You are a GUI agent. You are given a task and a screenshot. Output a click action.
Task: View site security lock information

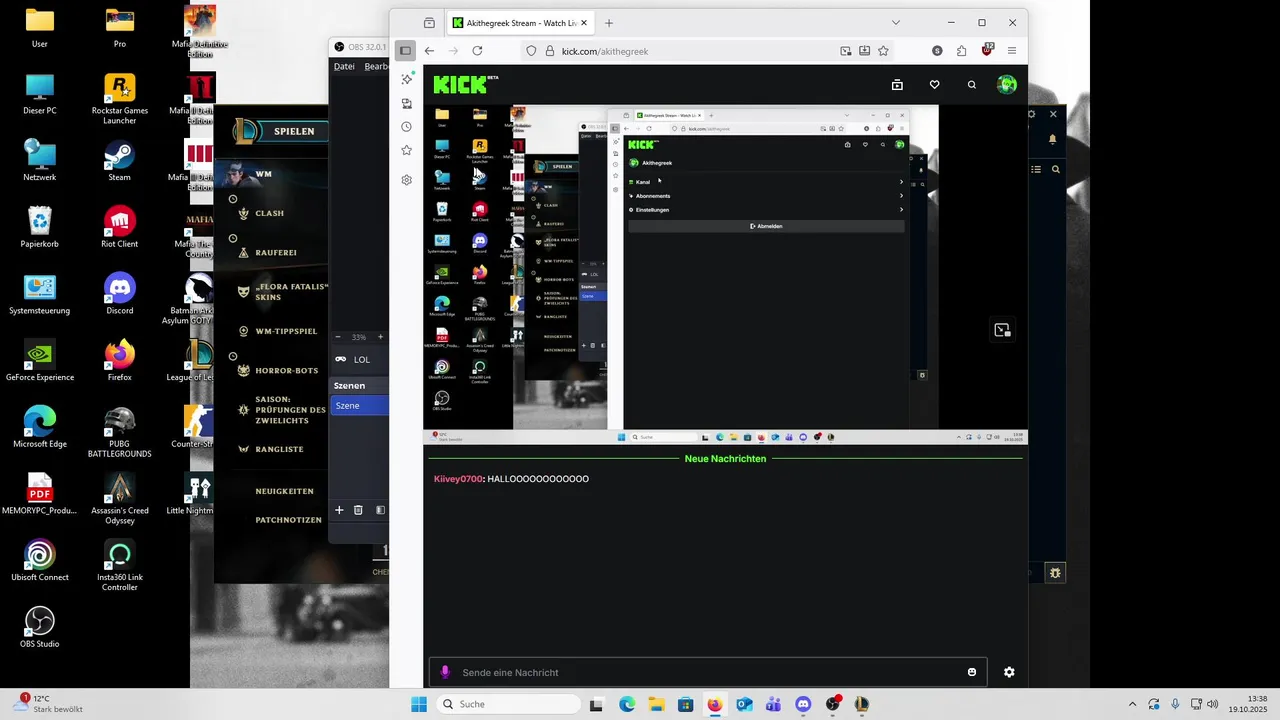549,51
